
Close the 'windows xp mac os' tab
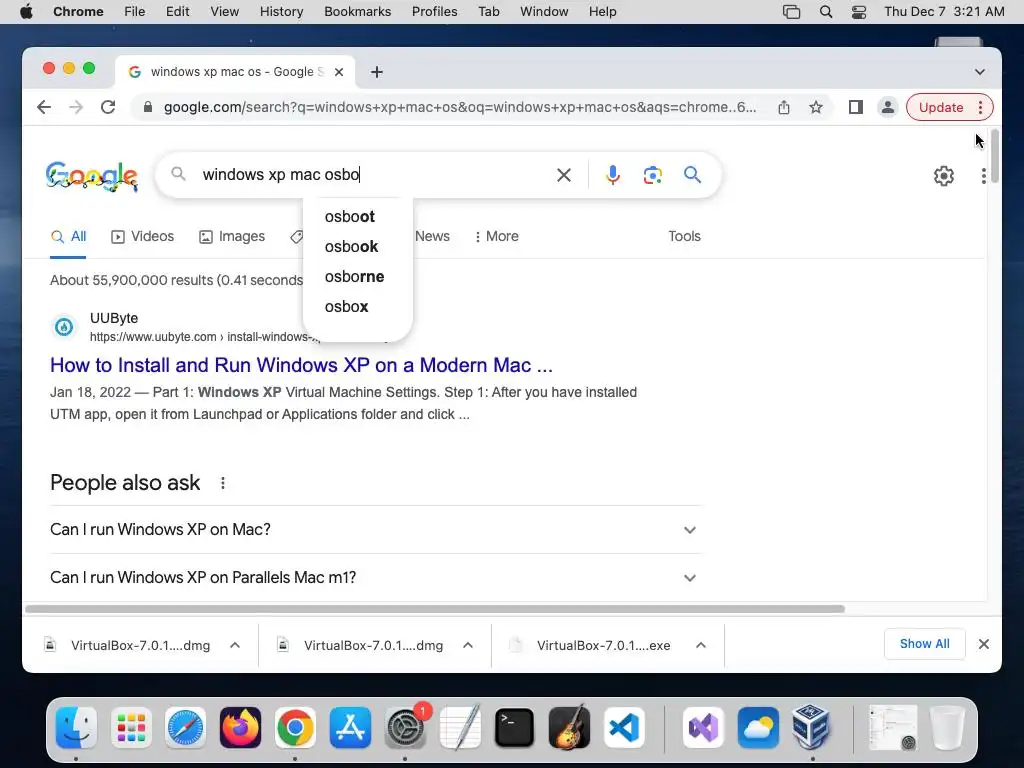point(339,72)
